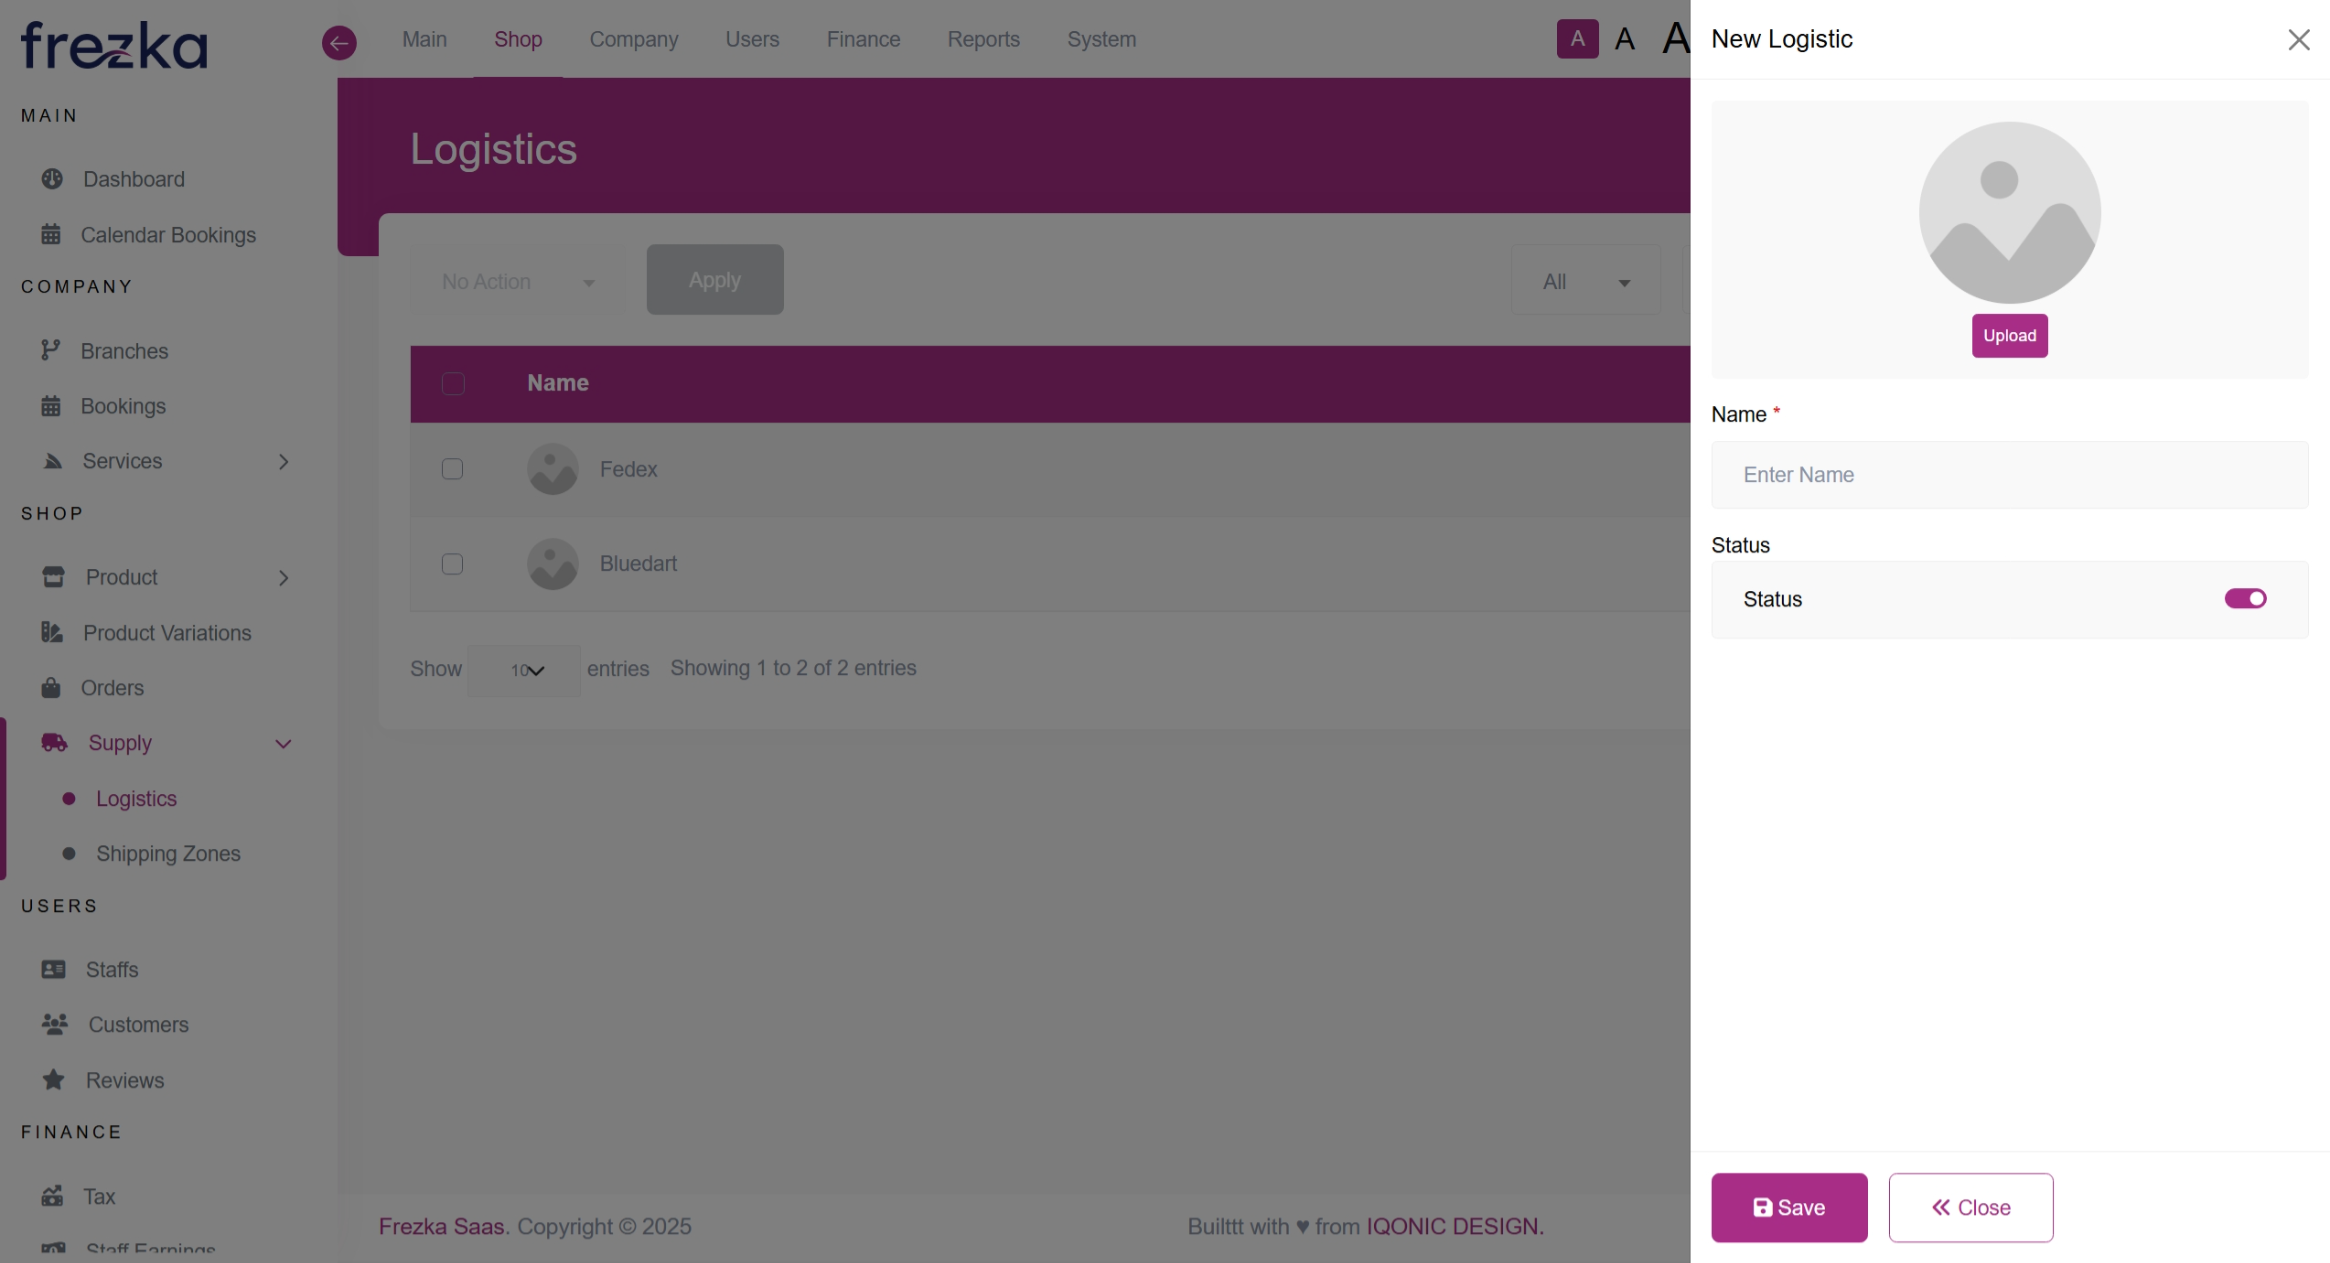The width and height of the screenshot is (2330, 1263).
Task: Click the Enter Name input field
Action: 2009,475
